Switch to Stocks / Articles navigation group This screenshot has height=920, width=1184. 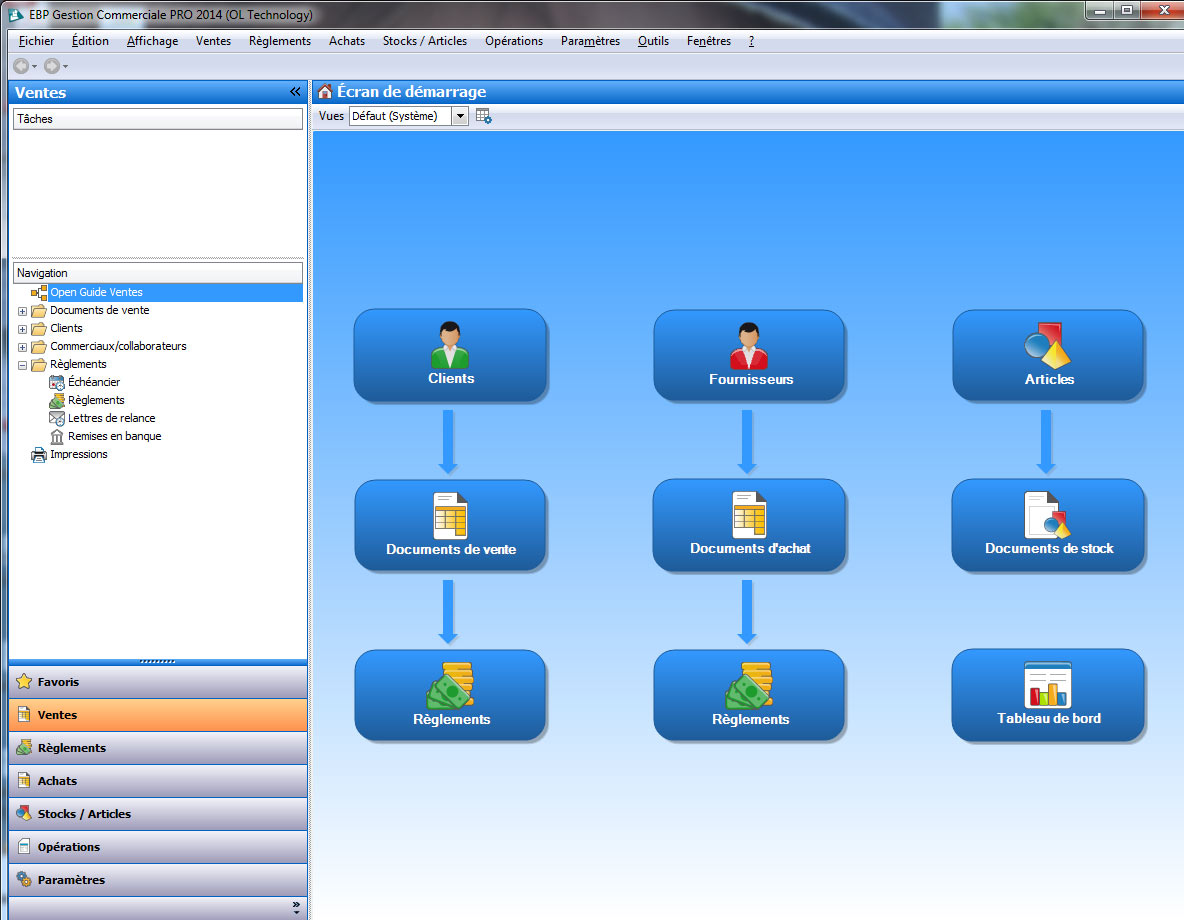click(x=158, y=814)
